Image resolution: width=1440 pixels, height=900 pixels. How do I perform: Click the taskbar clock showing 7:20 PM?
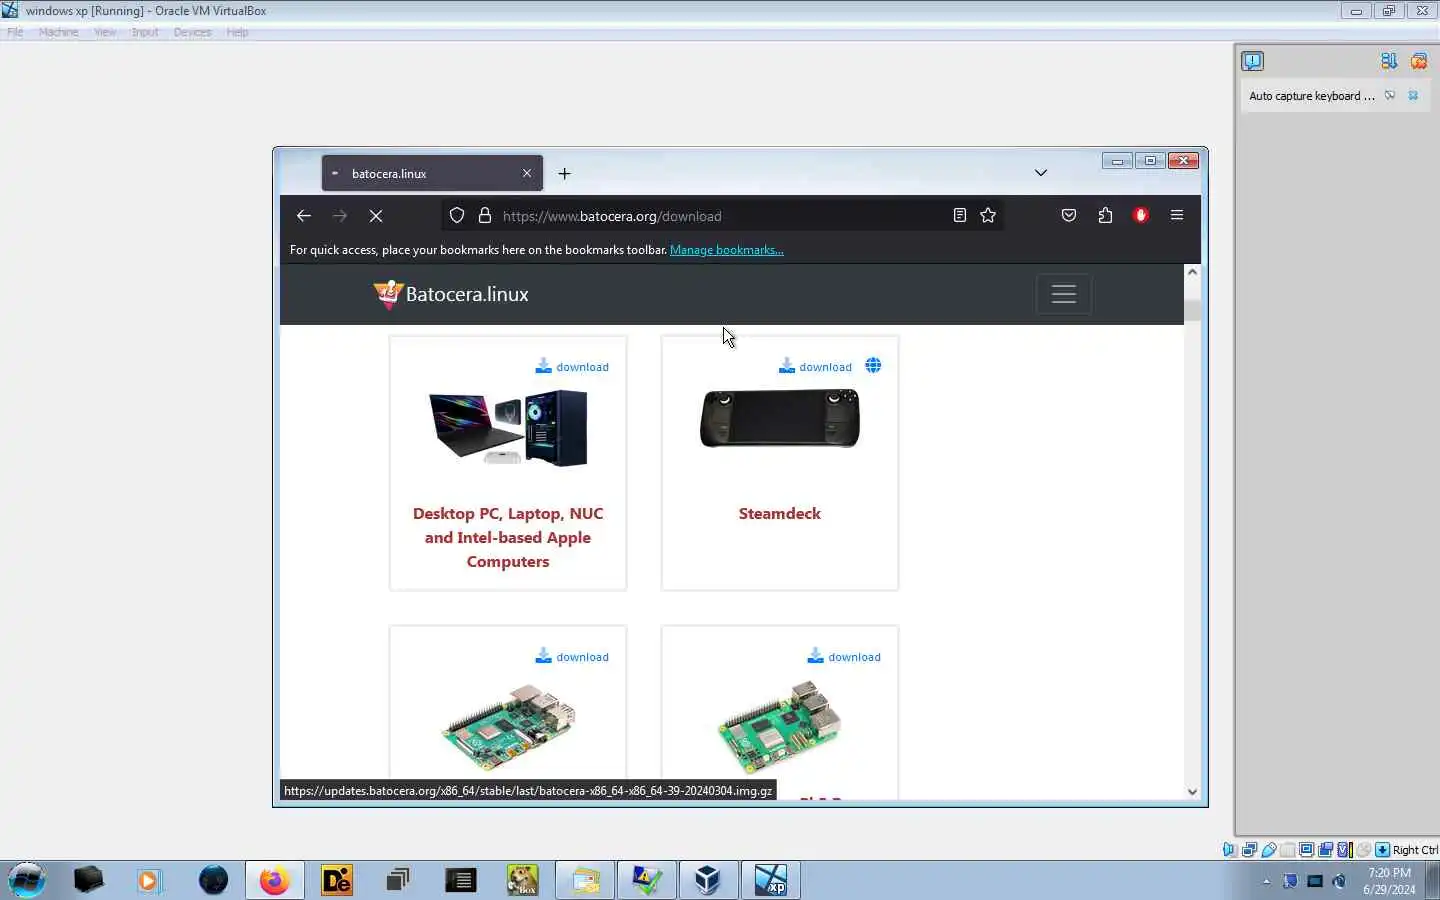click(1389, 880)
